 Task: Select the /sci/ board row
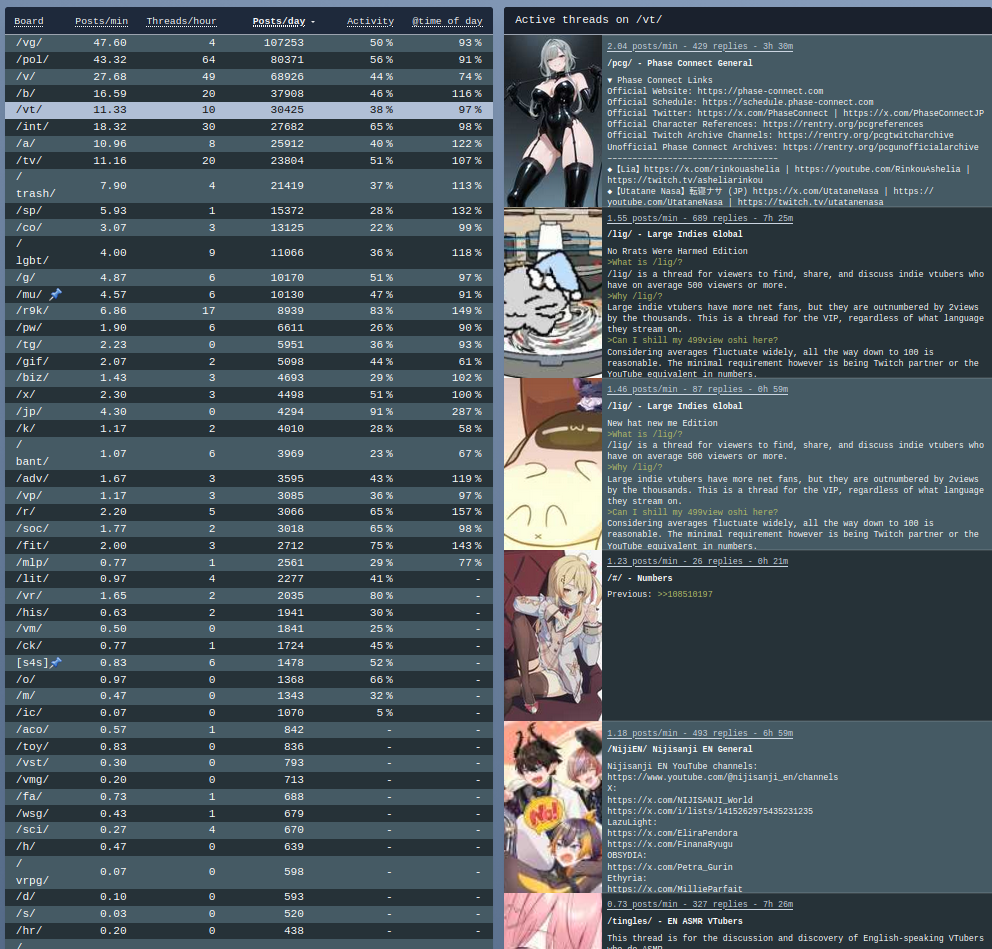pos(249,829)
